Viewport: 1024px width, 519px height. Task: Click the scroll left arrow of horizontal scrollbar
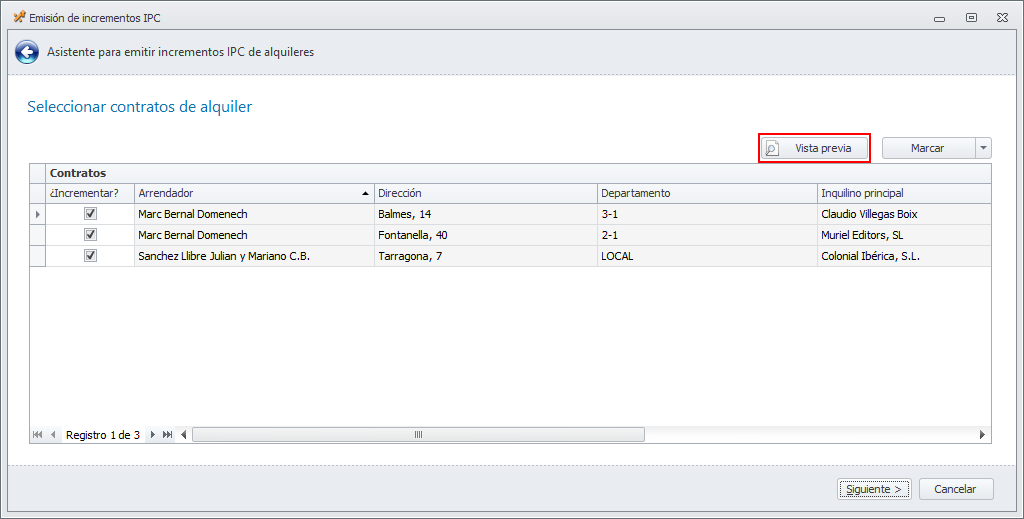[184, 435]
